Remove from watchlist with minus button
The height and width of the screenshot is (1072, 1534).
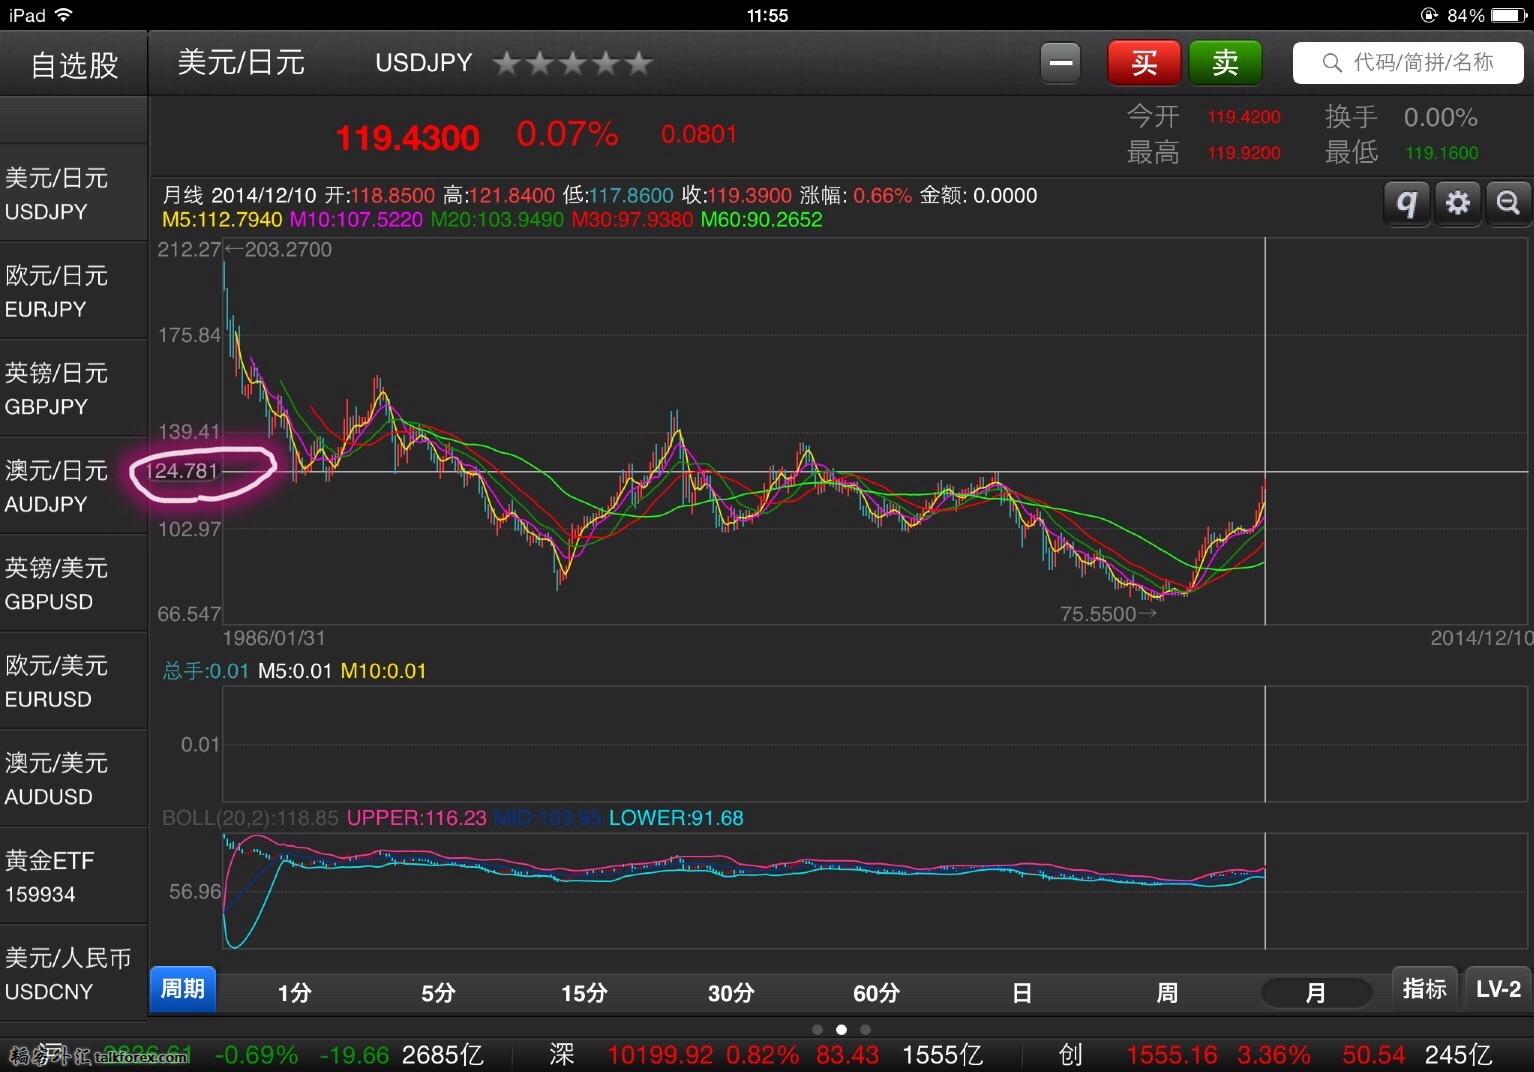click(1061, 63)
